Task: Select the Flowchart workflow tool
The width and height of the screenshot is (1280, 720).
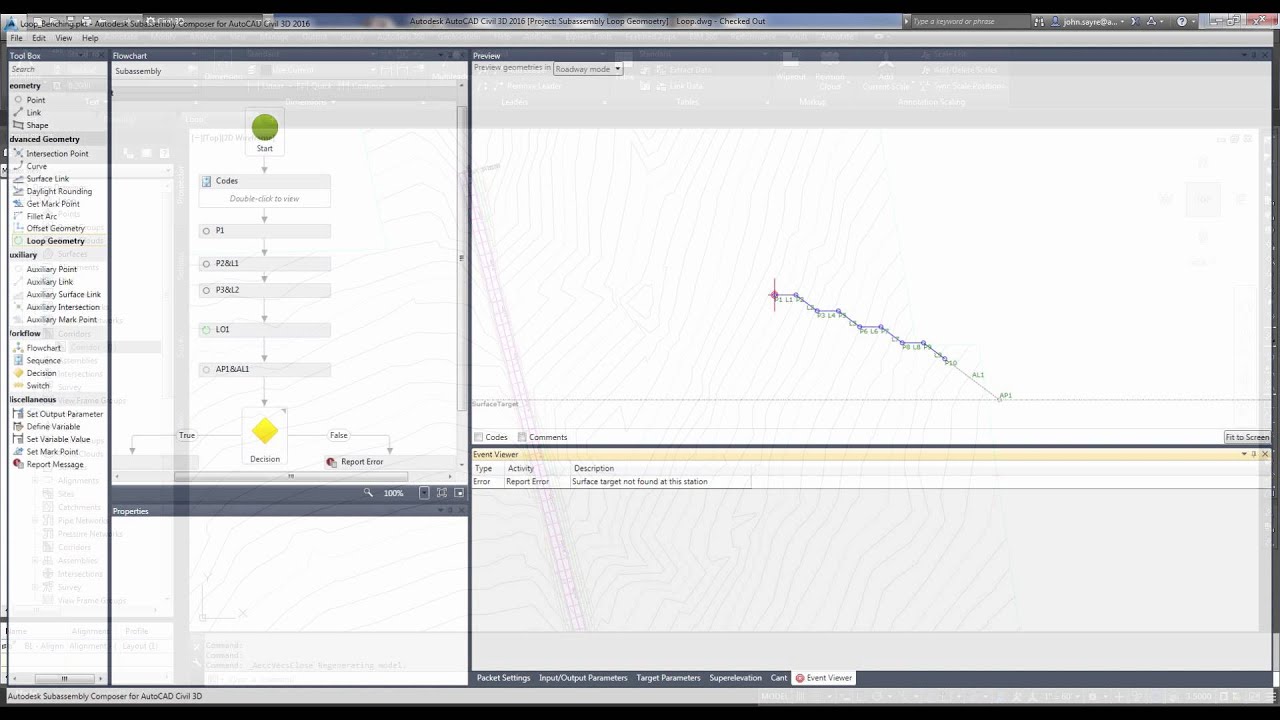Action: 44,348
